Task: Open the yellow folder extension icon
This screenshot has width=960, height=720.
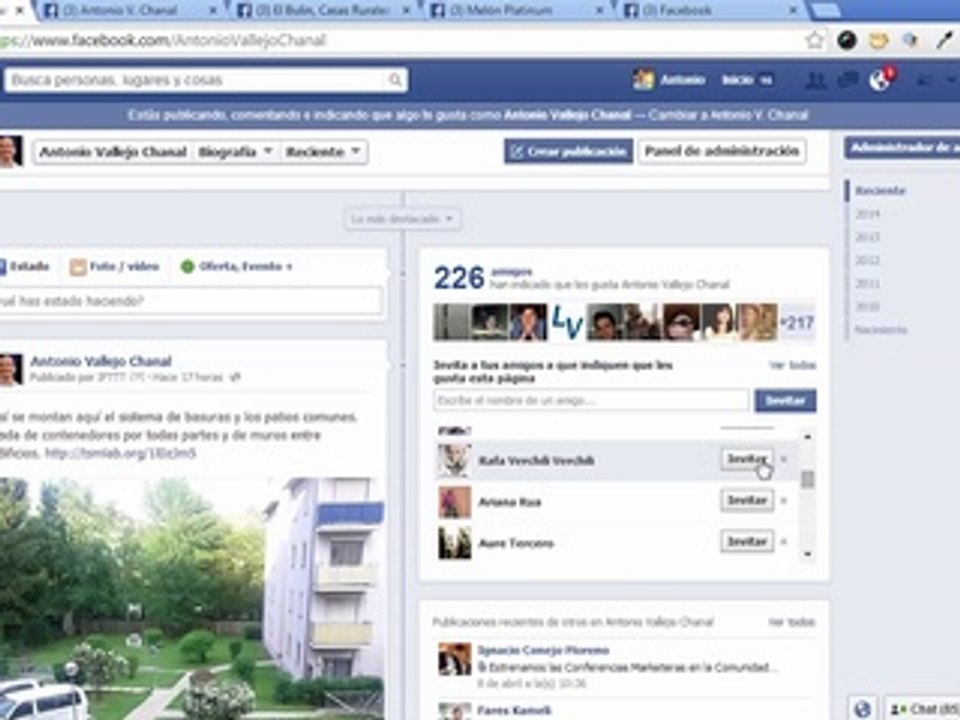Action: click(879, 40)
